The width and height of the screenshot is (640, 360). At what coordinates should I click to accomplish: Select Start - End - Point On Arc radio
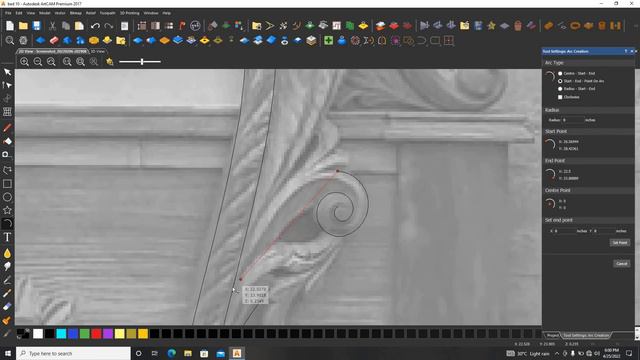click(x=560, y=81)
